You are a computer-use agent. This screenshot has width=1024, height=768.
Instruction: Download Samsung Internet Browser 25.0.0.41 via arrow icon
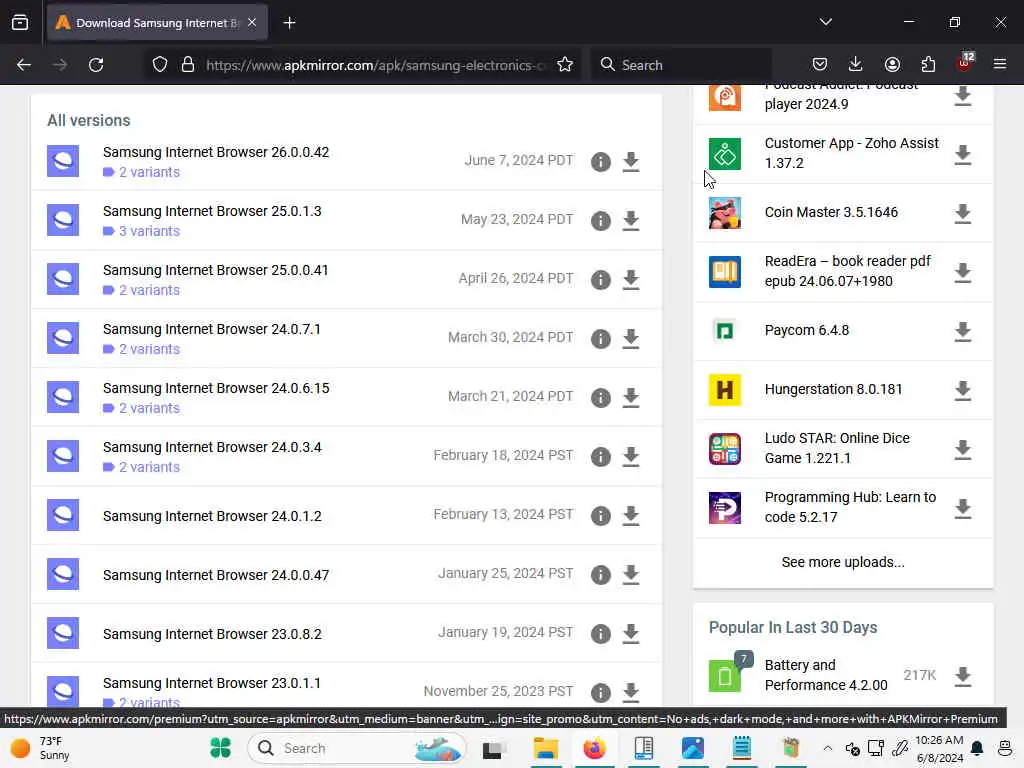click(630, 280)
